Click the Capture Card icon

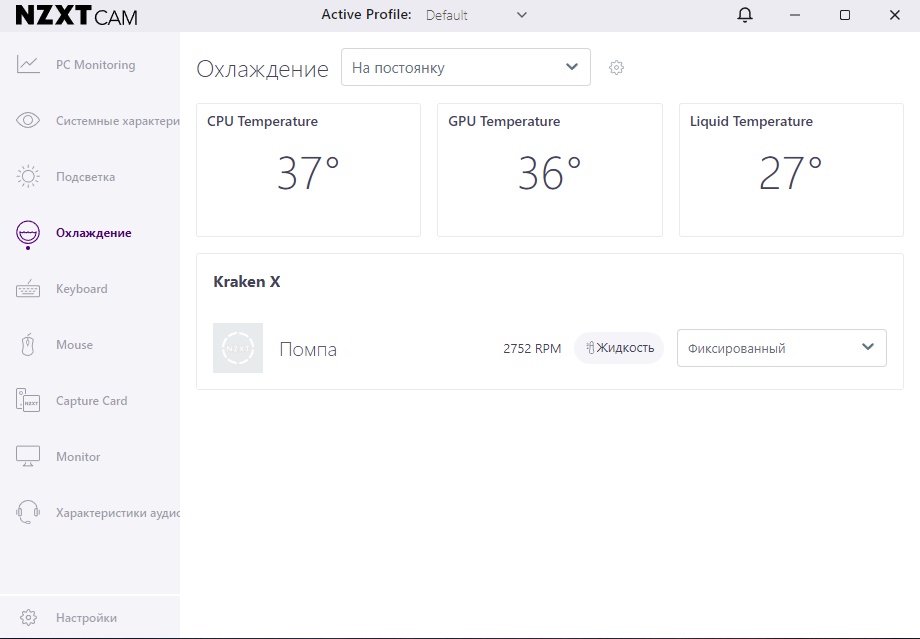[28, 401]
